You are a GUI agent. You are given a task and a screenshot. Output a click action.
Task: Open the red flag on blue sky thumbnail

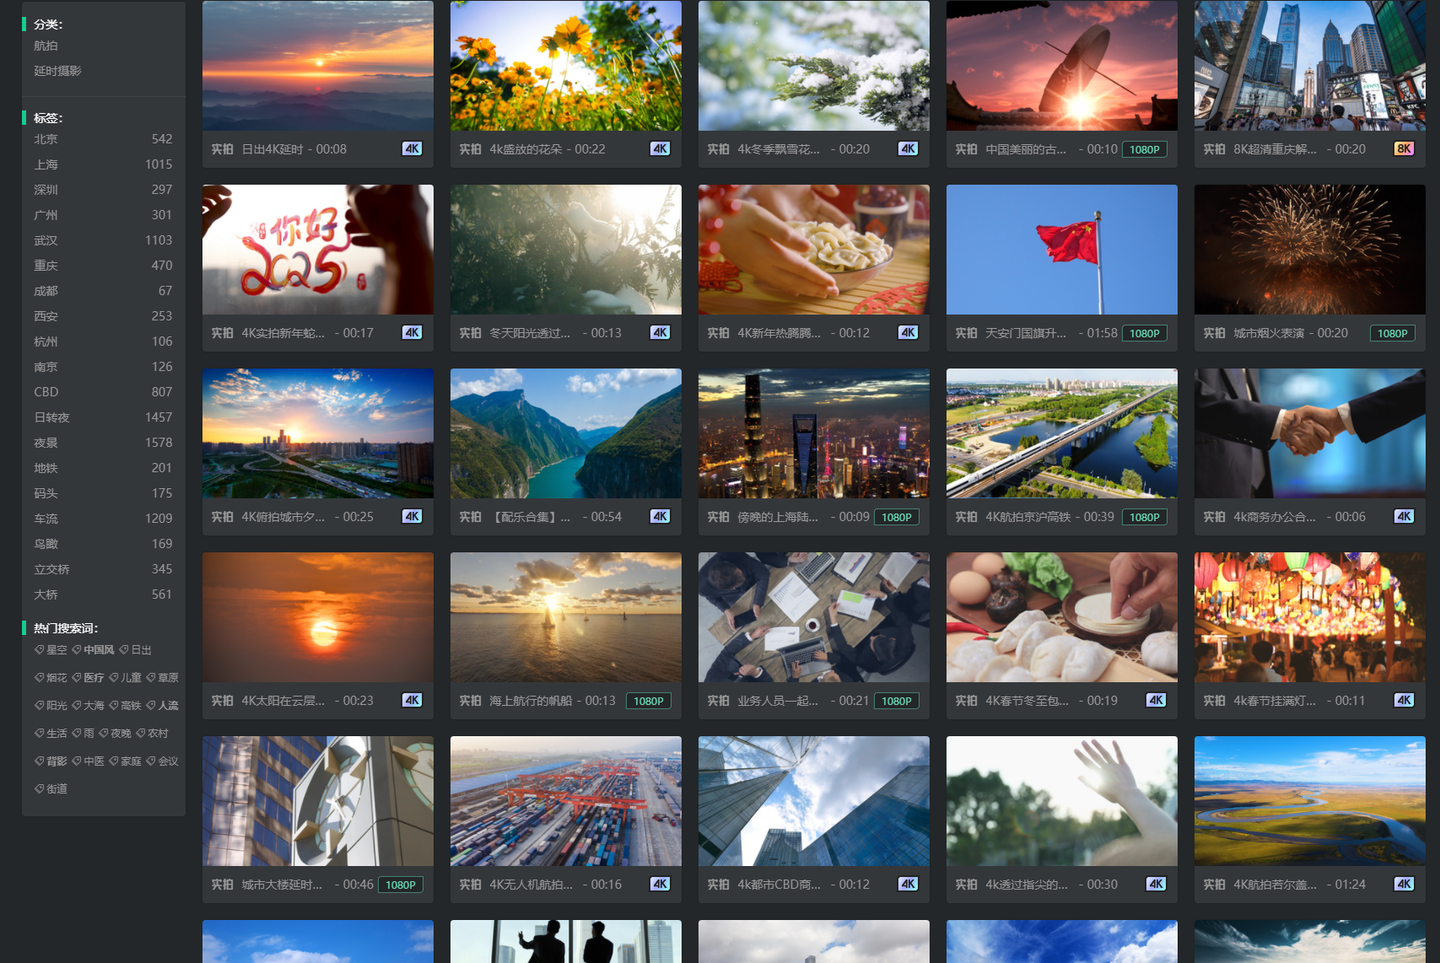[x=1062, y=250]
